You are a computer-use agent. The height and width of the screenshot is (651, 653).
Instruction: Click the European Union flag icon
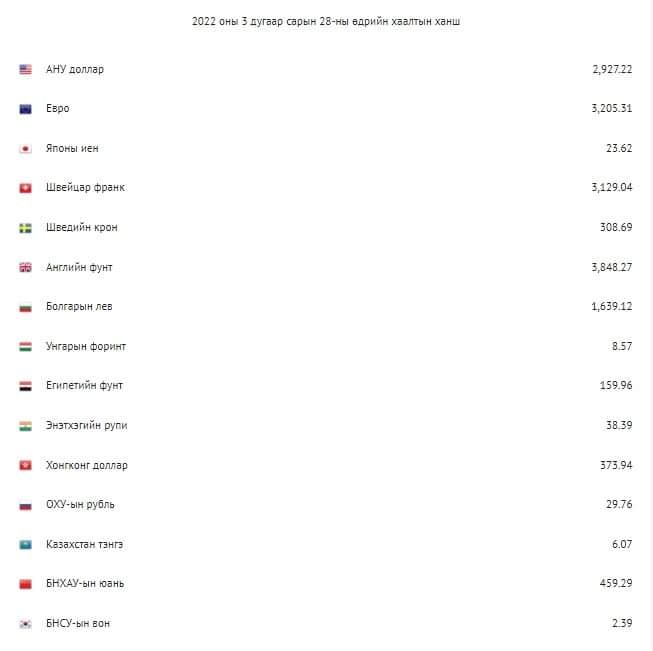(x=26, y=109)
